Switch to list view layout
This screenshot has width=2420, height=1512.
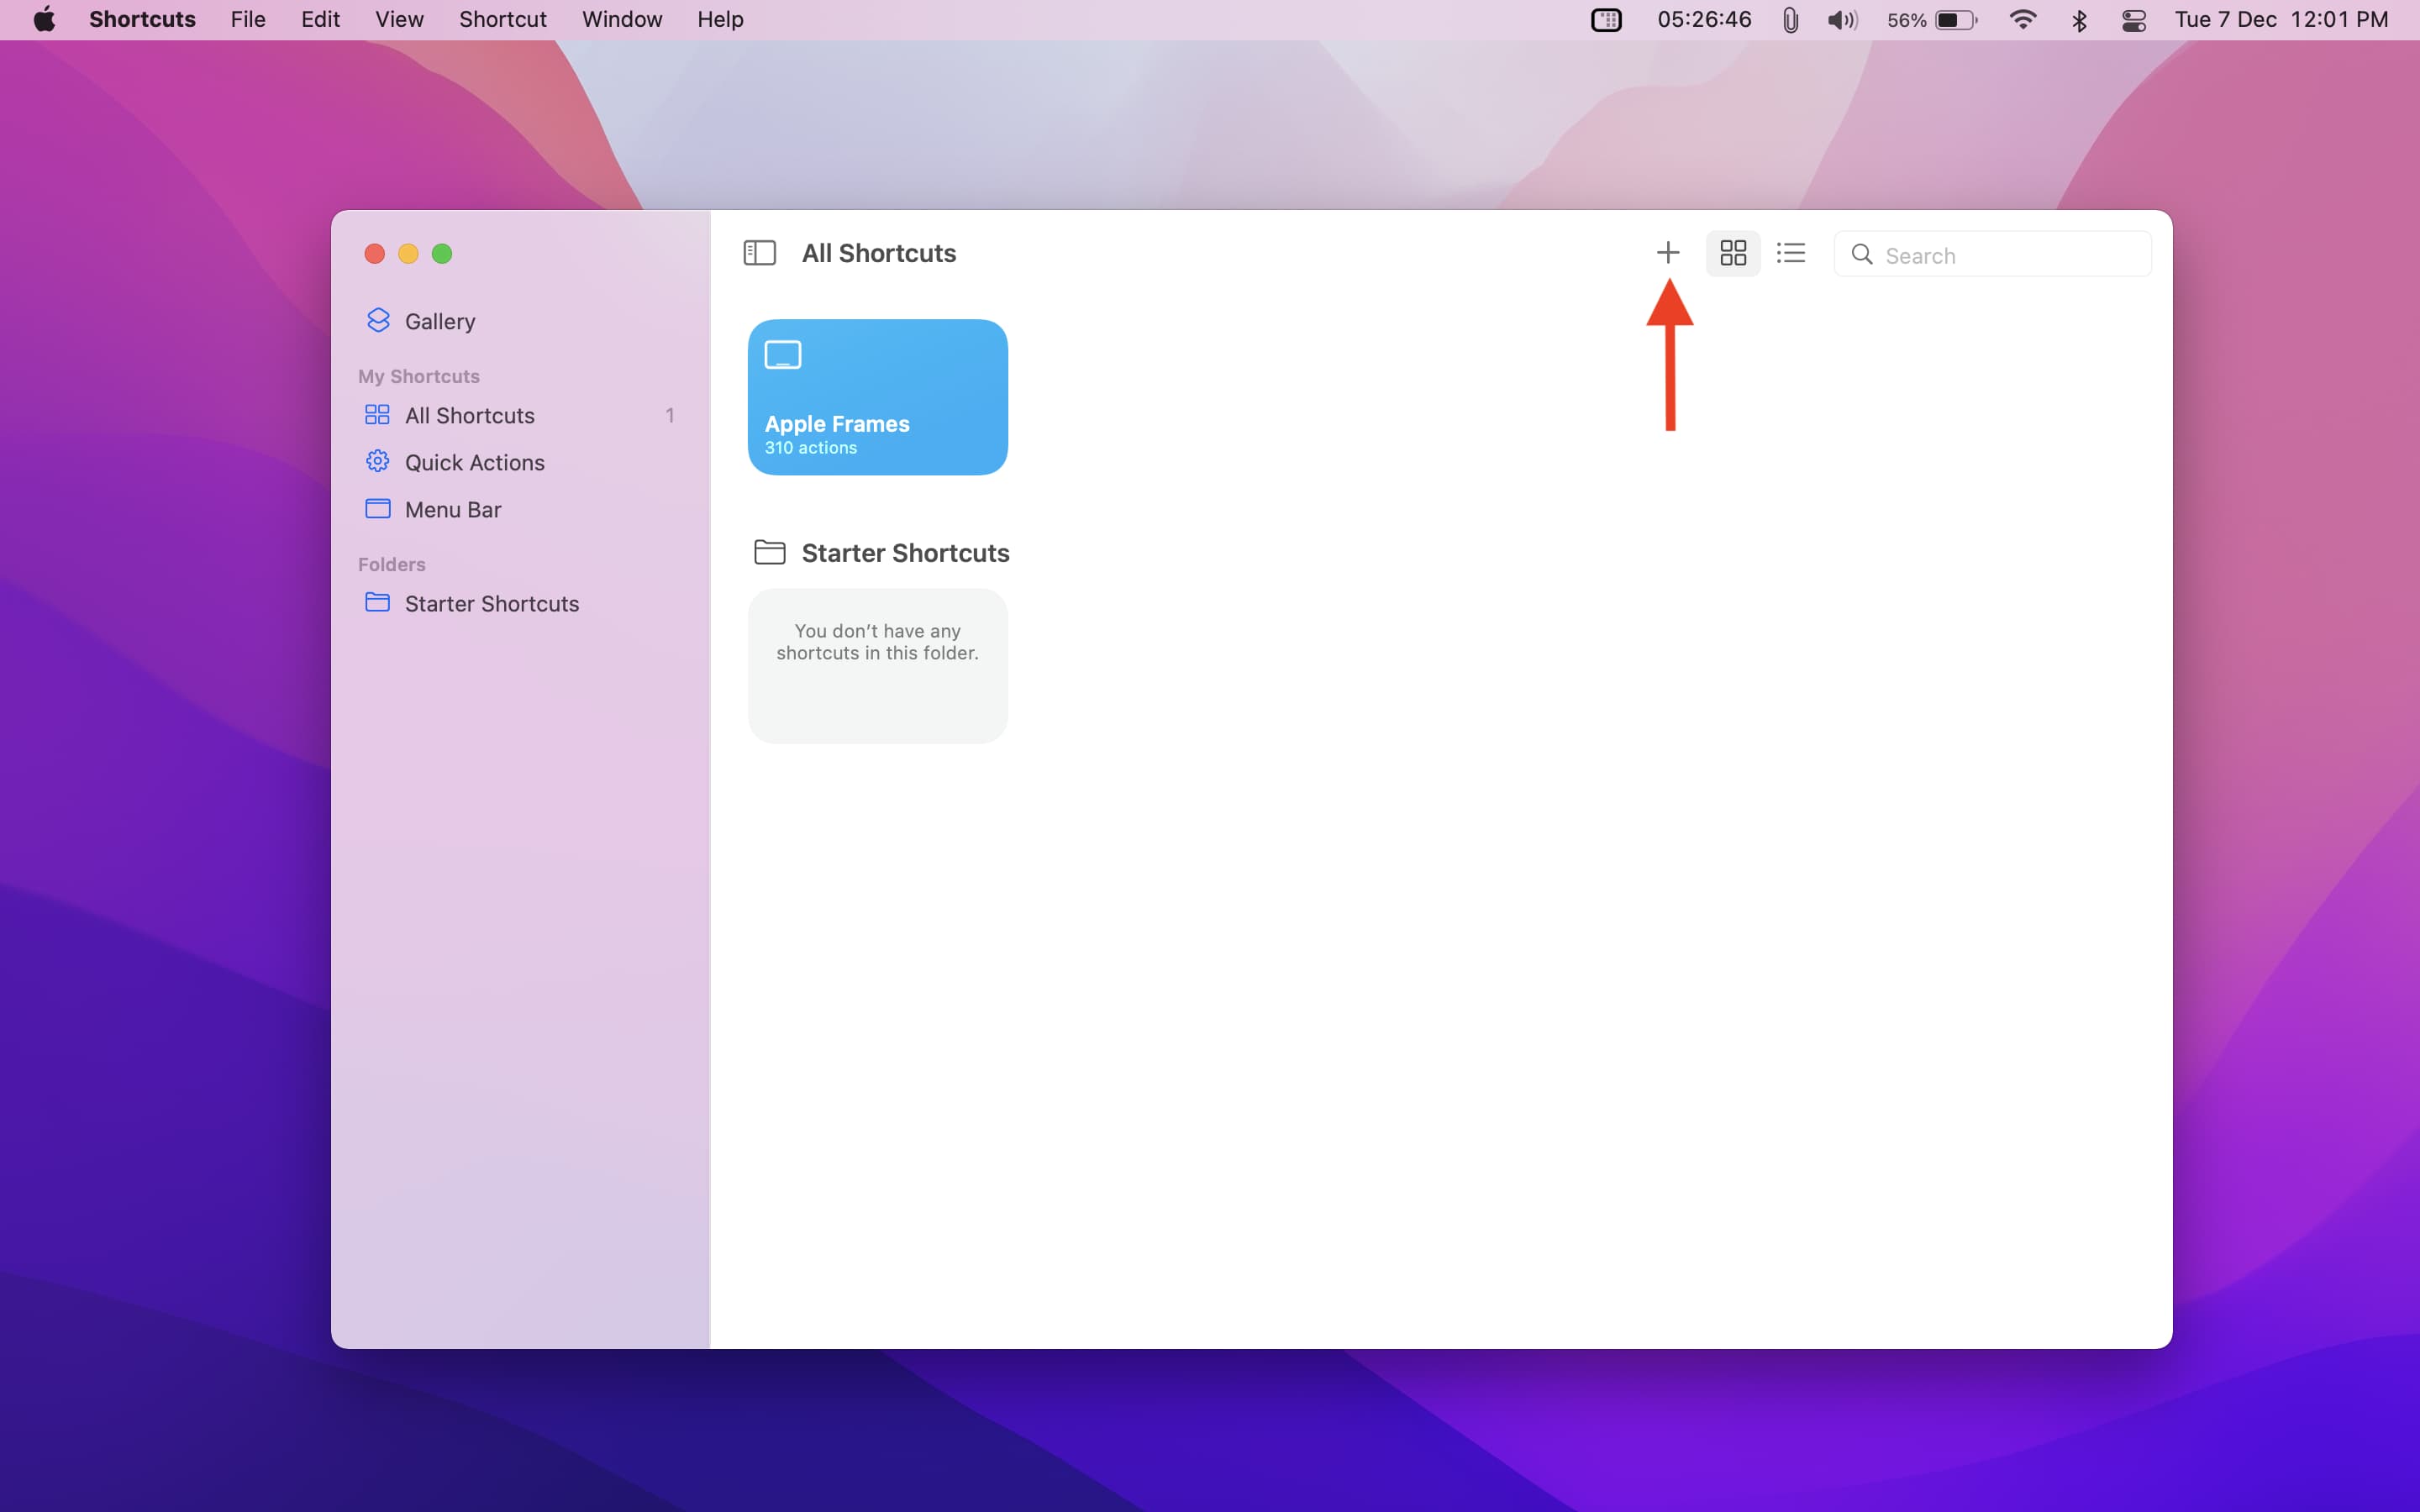point(1789,253)
